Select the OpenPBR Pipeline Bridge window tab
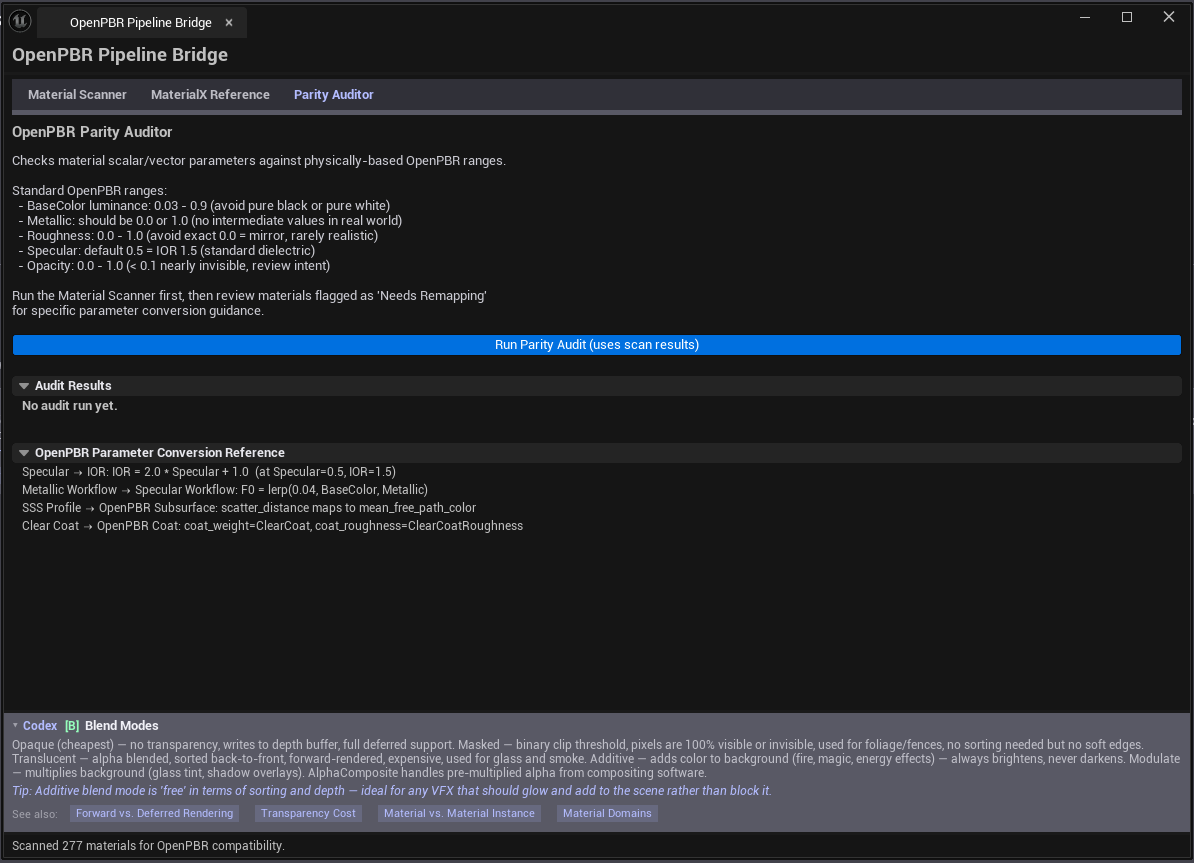1194x863 pixels. click(x=141, y=23)
